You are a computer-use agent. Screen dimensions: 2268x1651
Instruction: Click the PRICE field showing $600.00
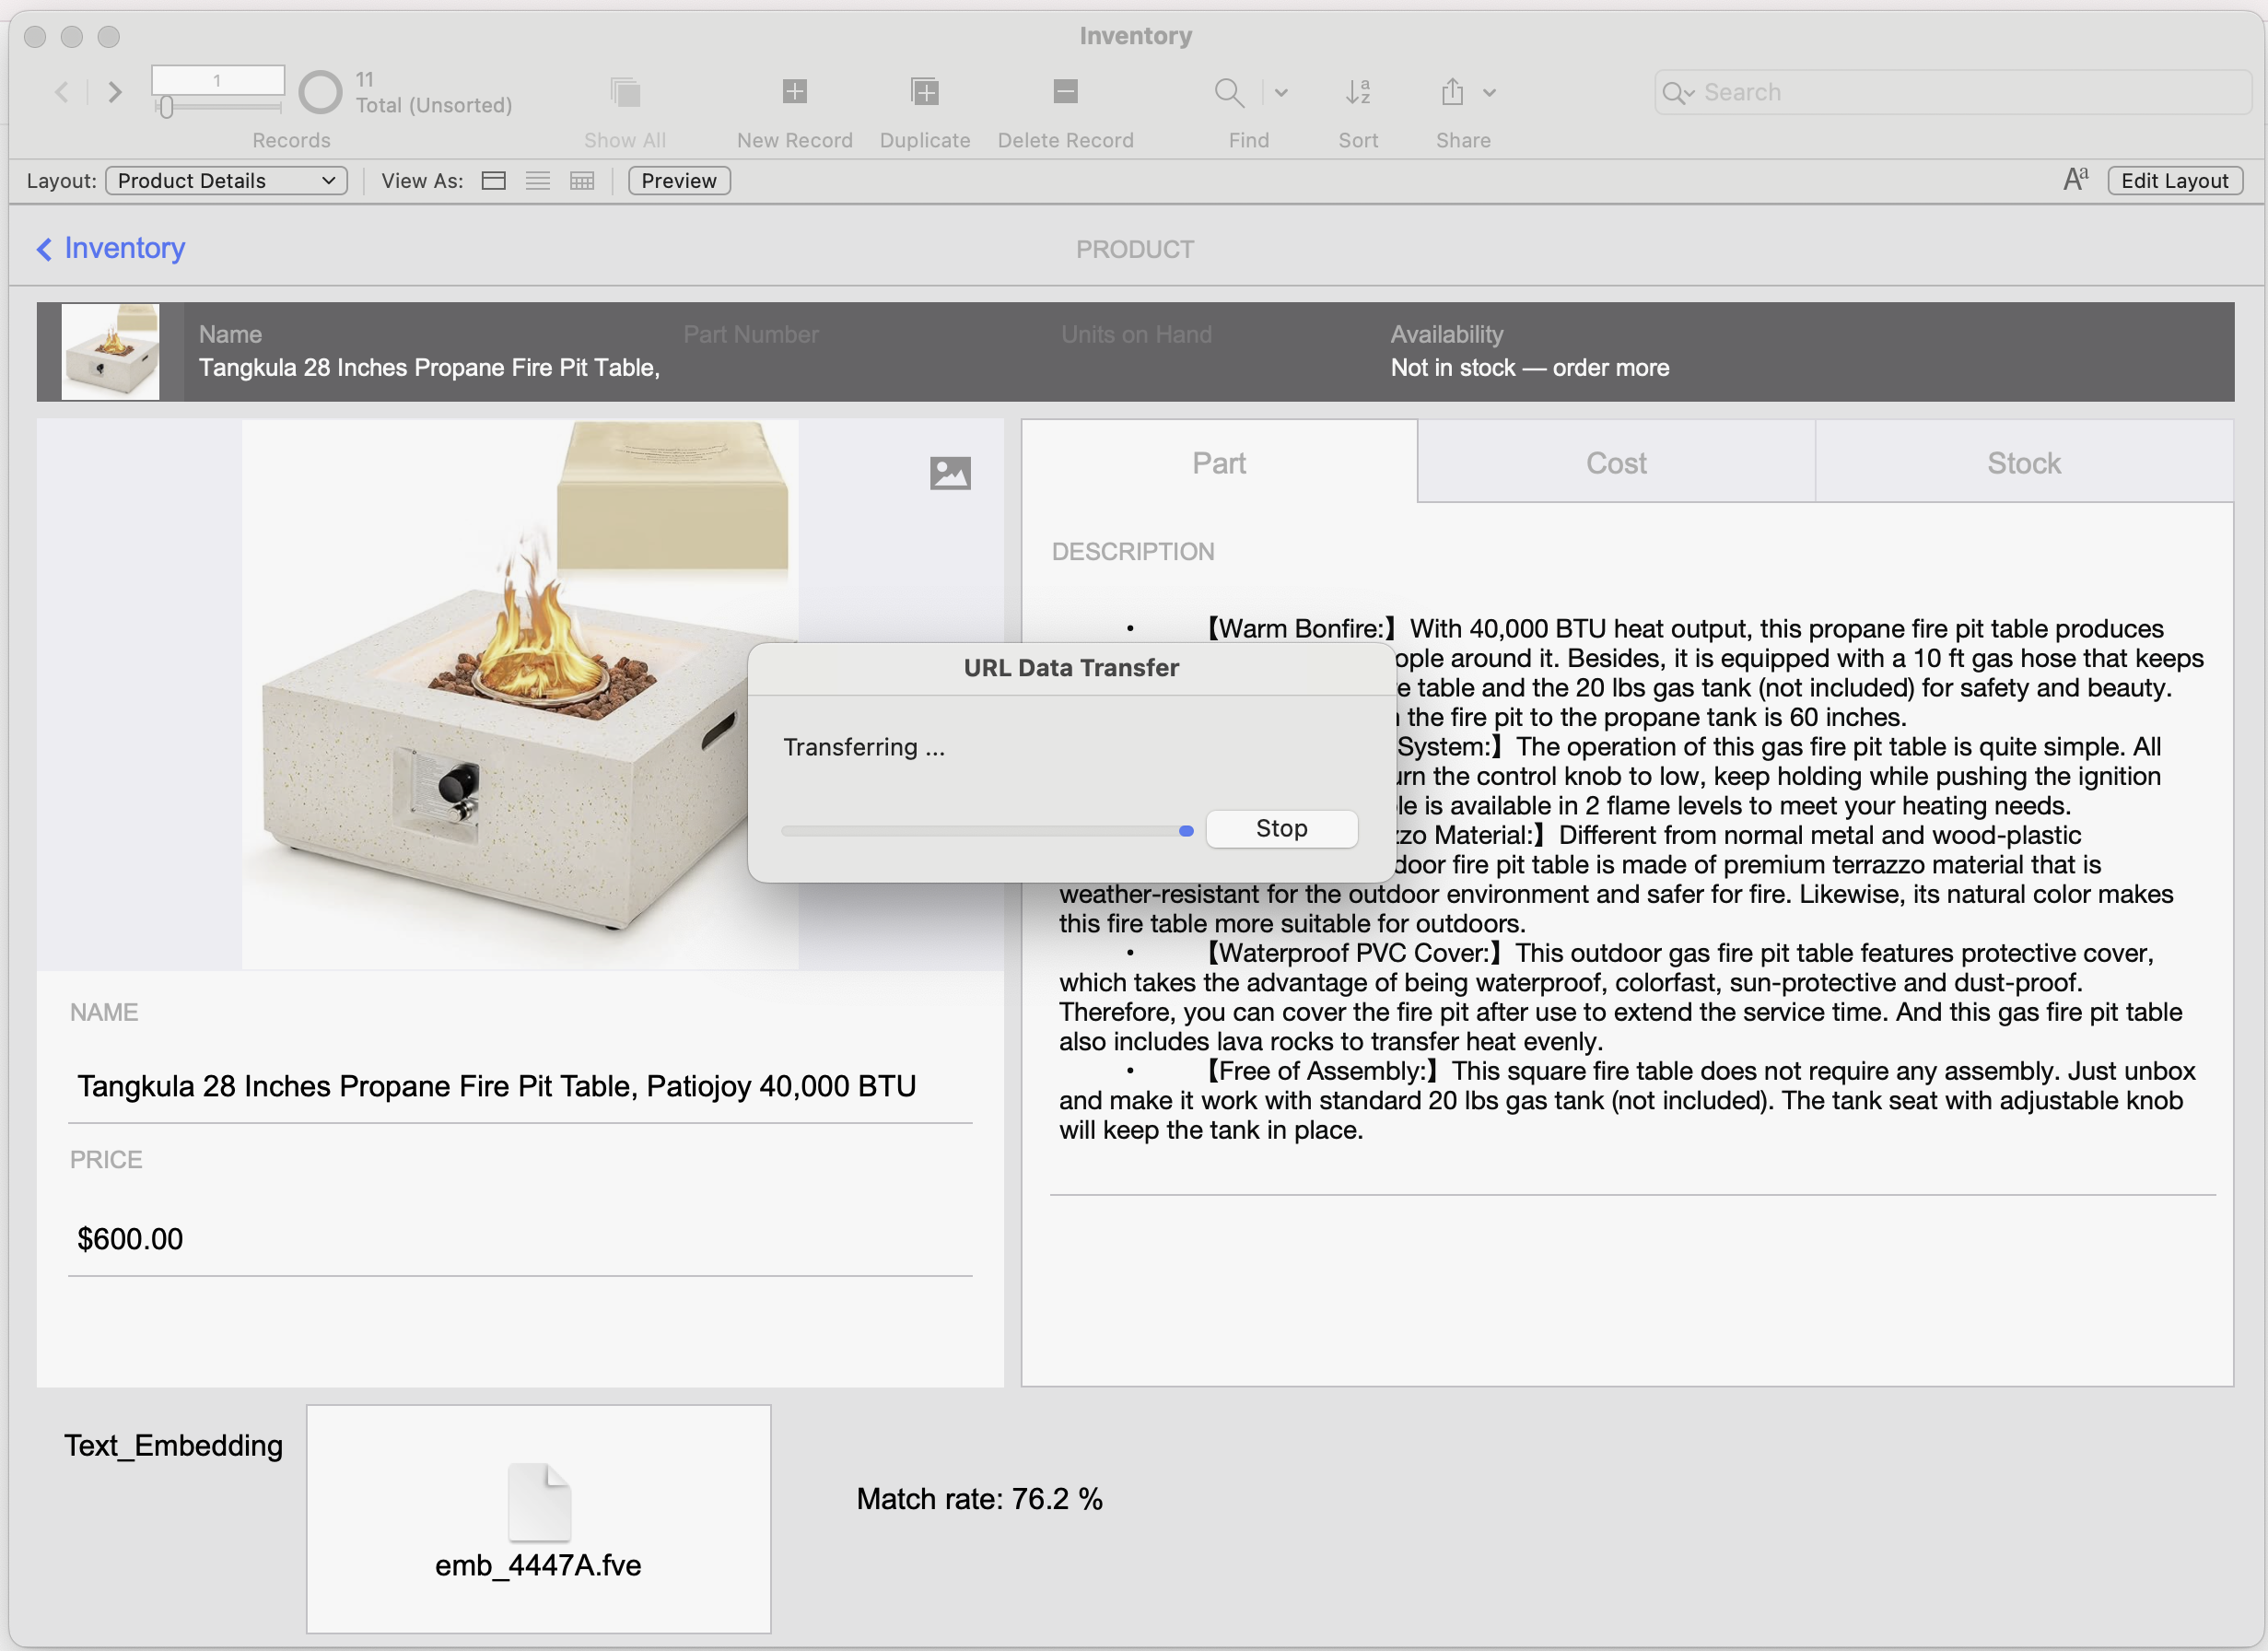[x=520, y=1239]
